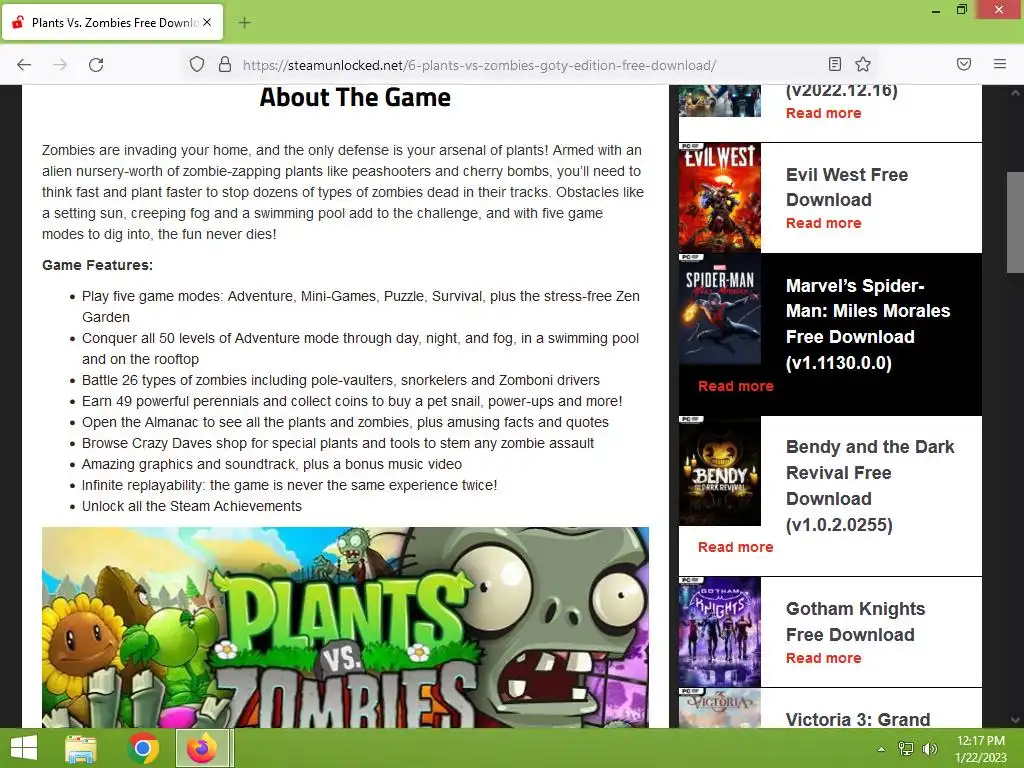Click Read more under Spider-Man Miles Morales
Screen dimensions: 1024x768
pos(735,386)
